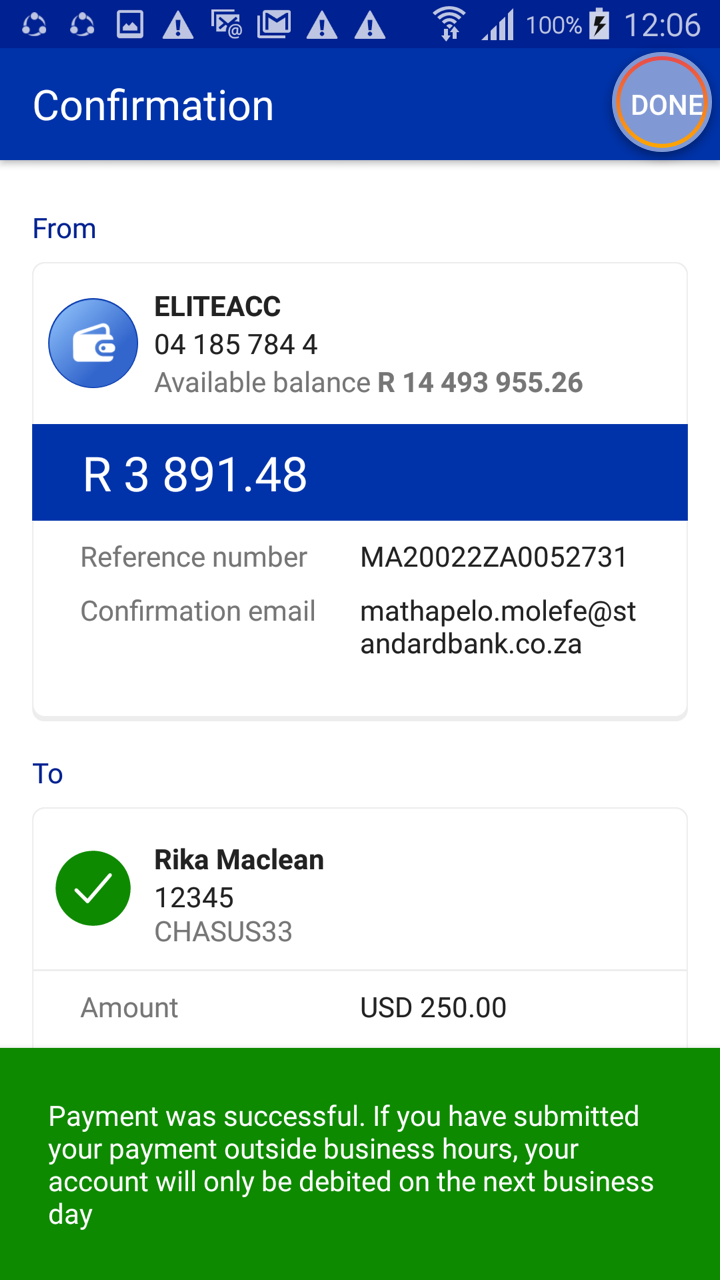Tap the mobile signal strength icon
The width and height of the screenshot is (720, 1280).
(x=497, y=24)
